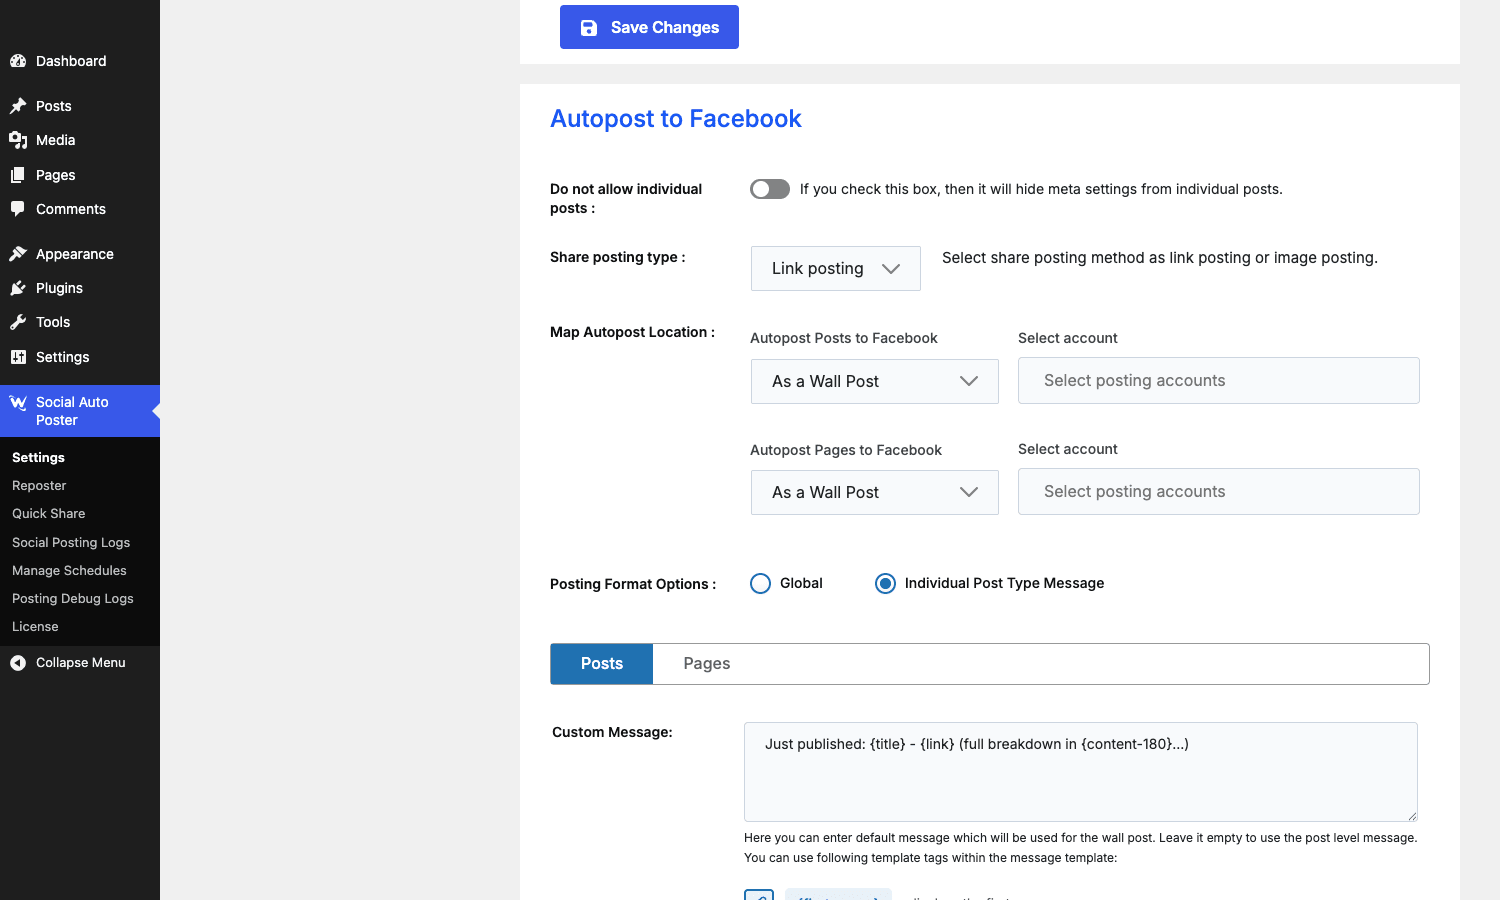Viewport: 1500px width, 900px height.
Task: Select Individual Post Type Message radio
Action: point(885,583)
